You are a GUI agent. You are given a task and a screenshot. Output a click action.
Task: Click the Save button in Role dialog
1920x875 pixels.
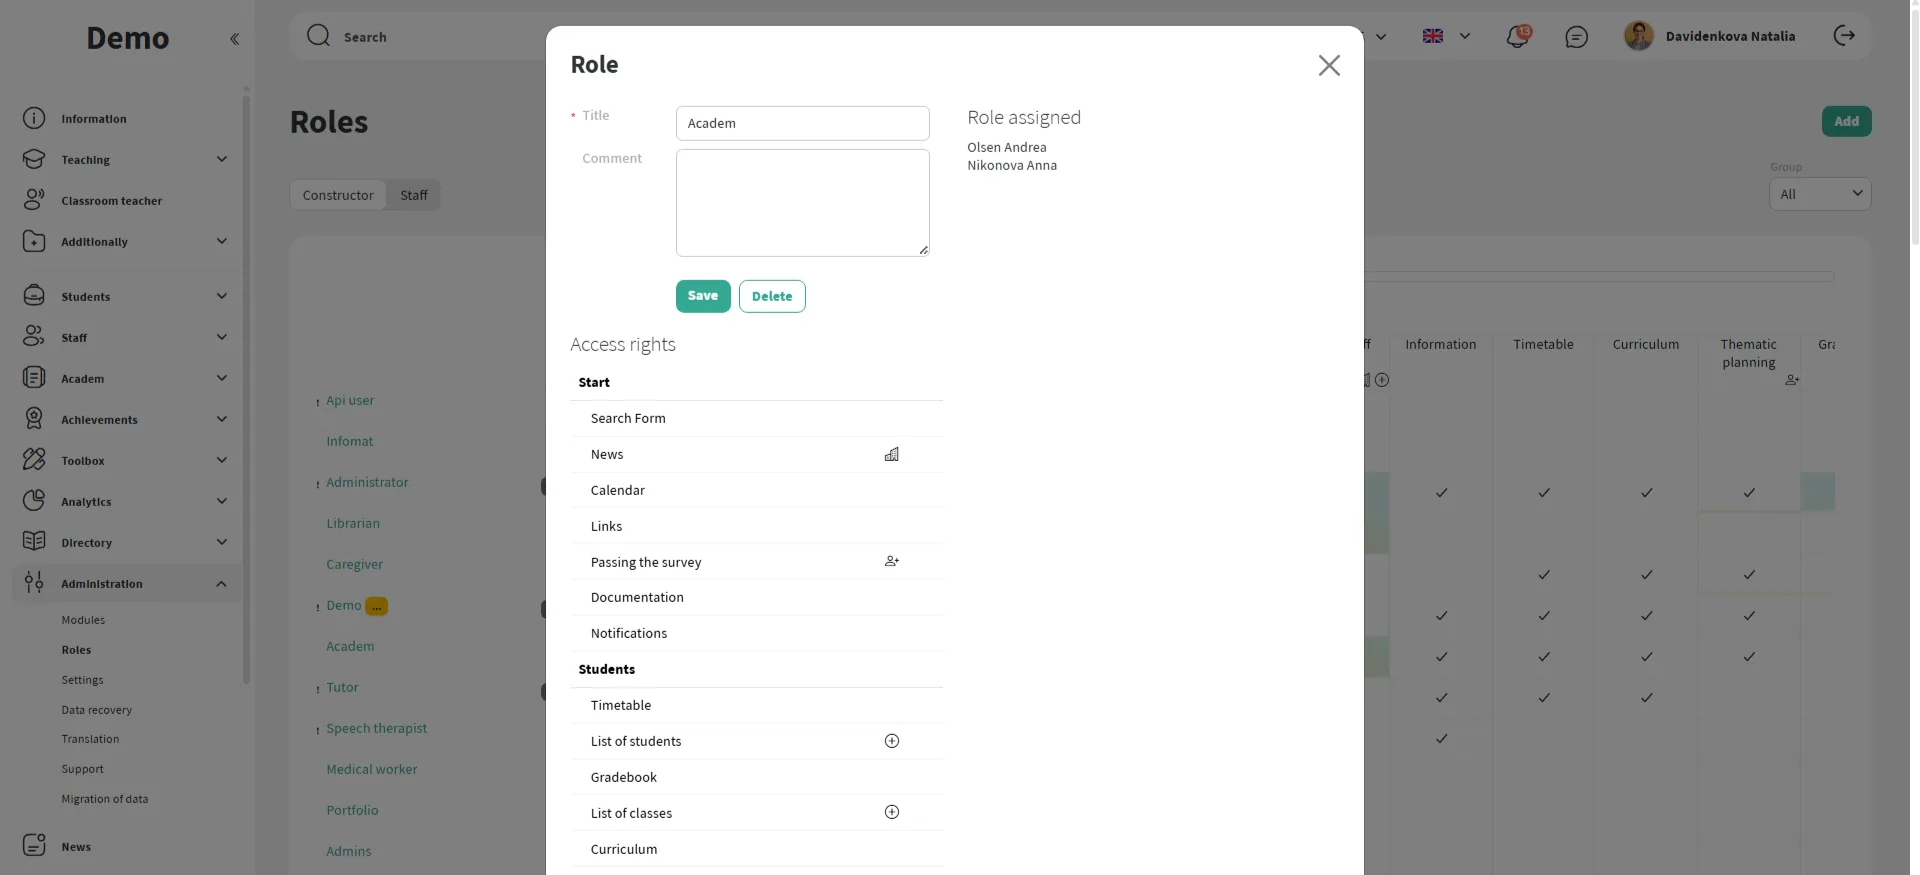pyautogui.click(x=702, y=296)
